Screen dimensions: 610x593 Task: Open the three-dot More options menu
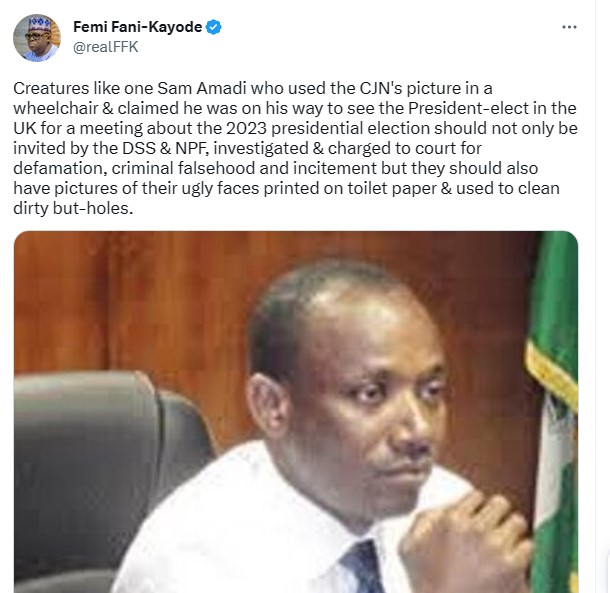(x=569, y=27)
